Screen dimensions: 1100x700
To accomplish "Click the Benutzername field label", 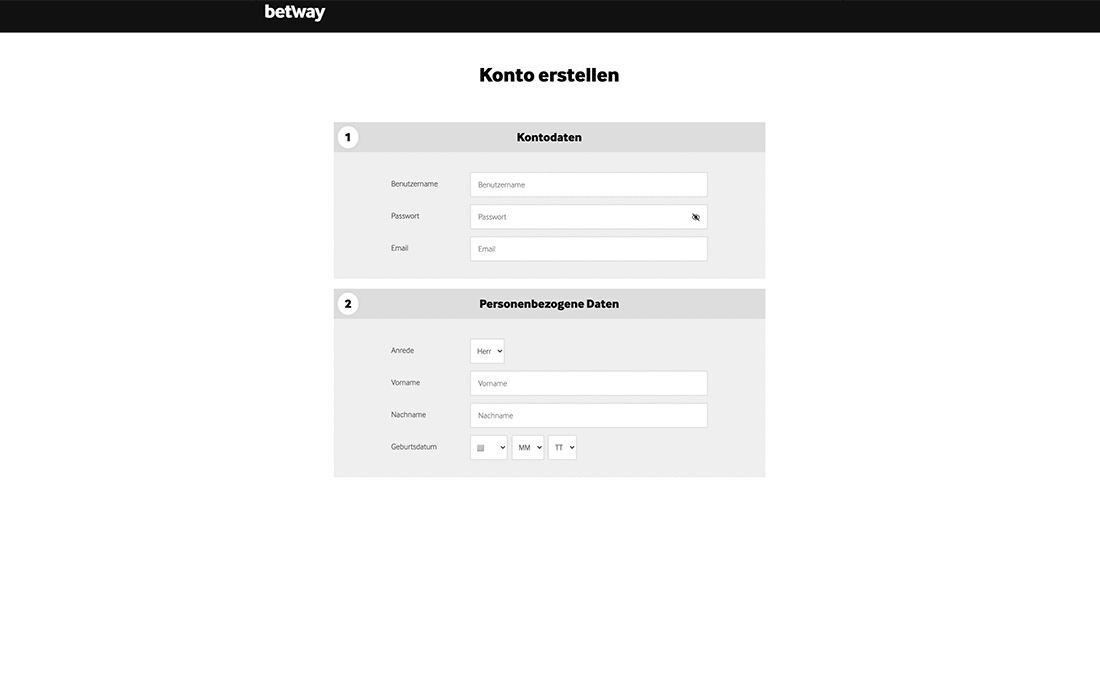I will 413,184.
